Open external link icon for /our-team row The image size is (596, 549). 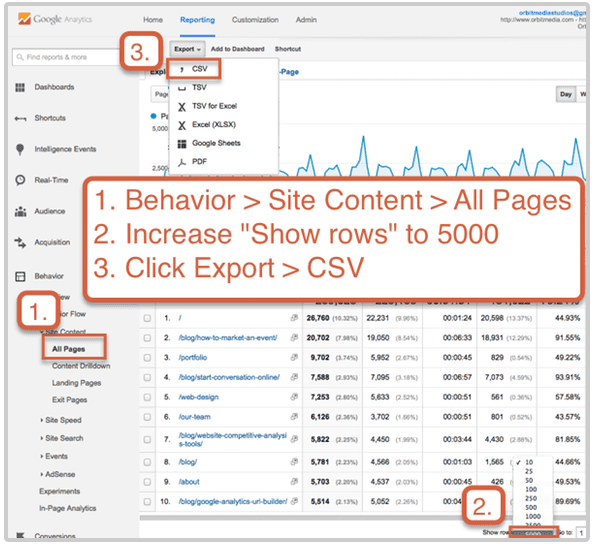(x=294, y=417)
